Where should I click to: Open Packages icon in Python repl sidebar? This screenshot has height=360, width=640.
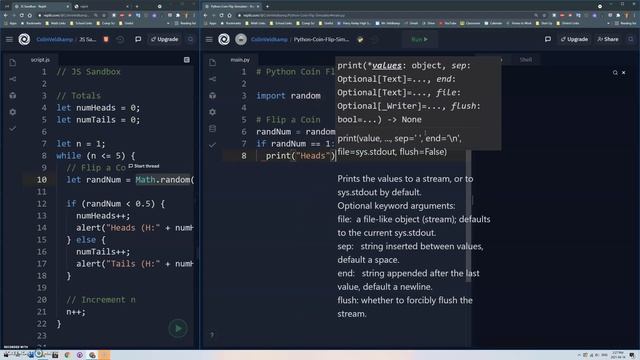click(212, 96)
